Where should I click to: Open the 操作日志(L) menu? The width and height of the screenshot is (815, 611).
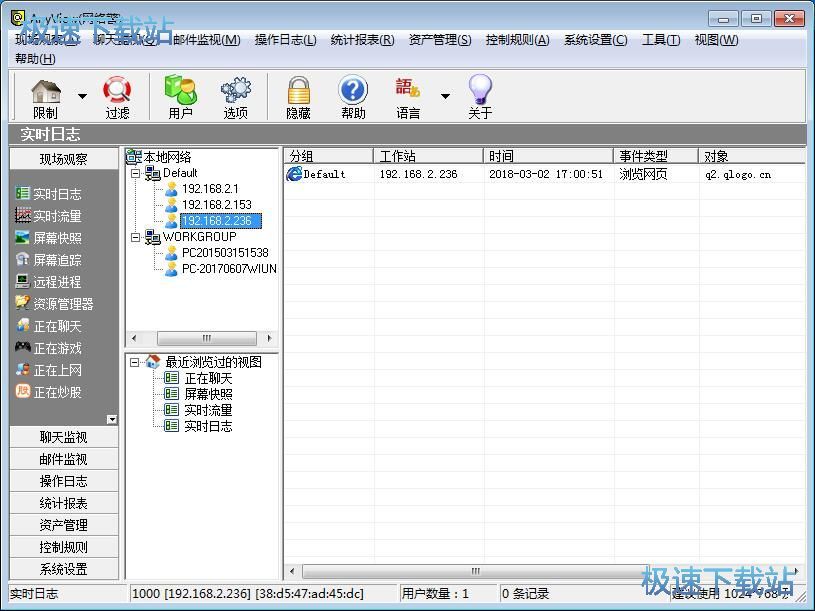point(285,40)
